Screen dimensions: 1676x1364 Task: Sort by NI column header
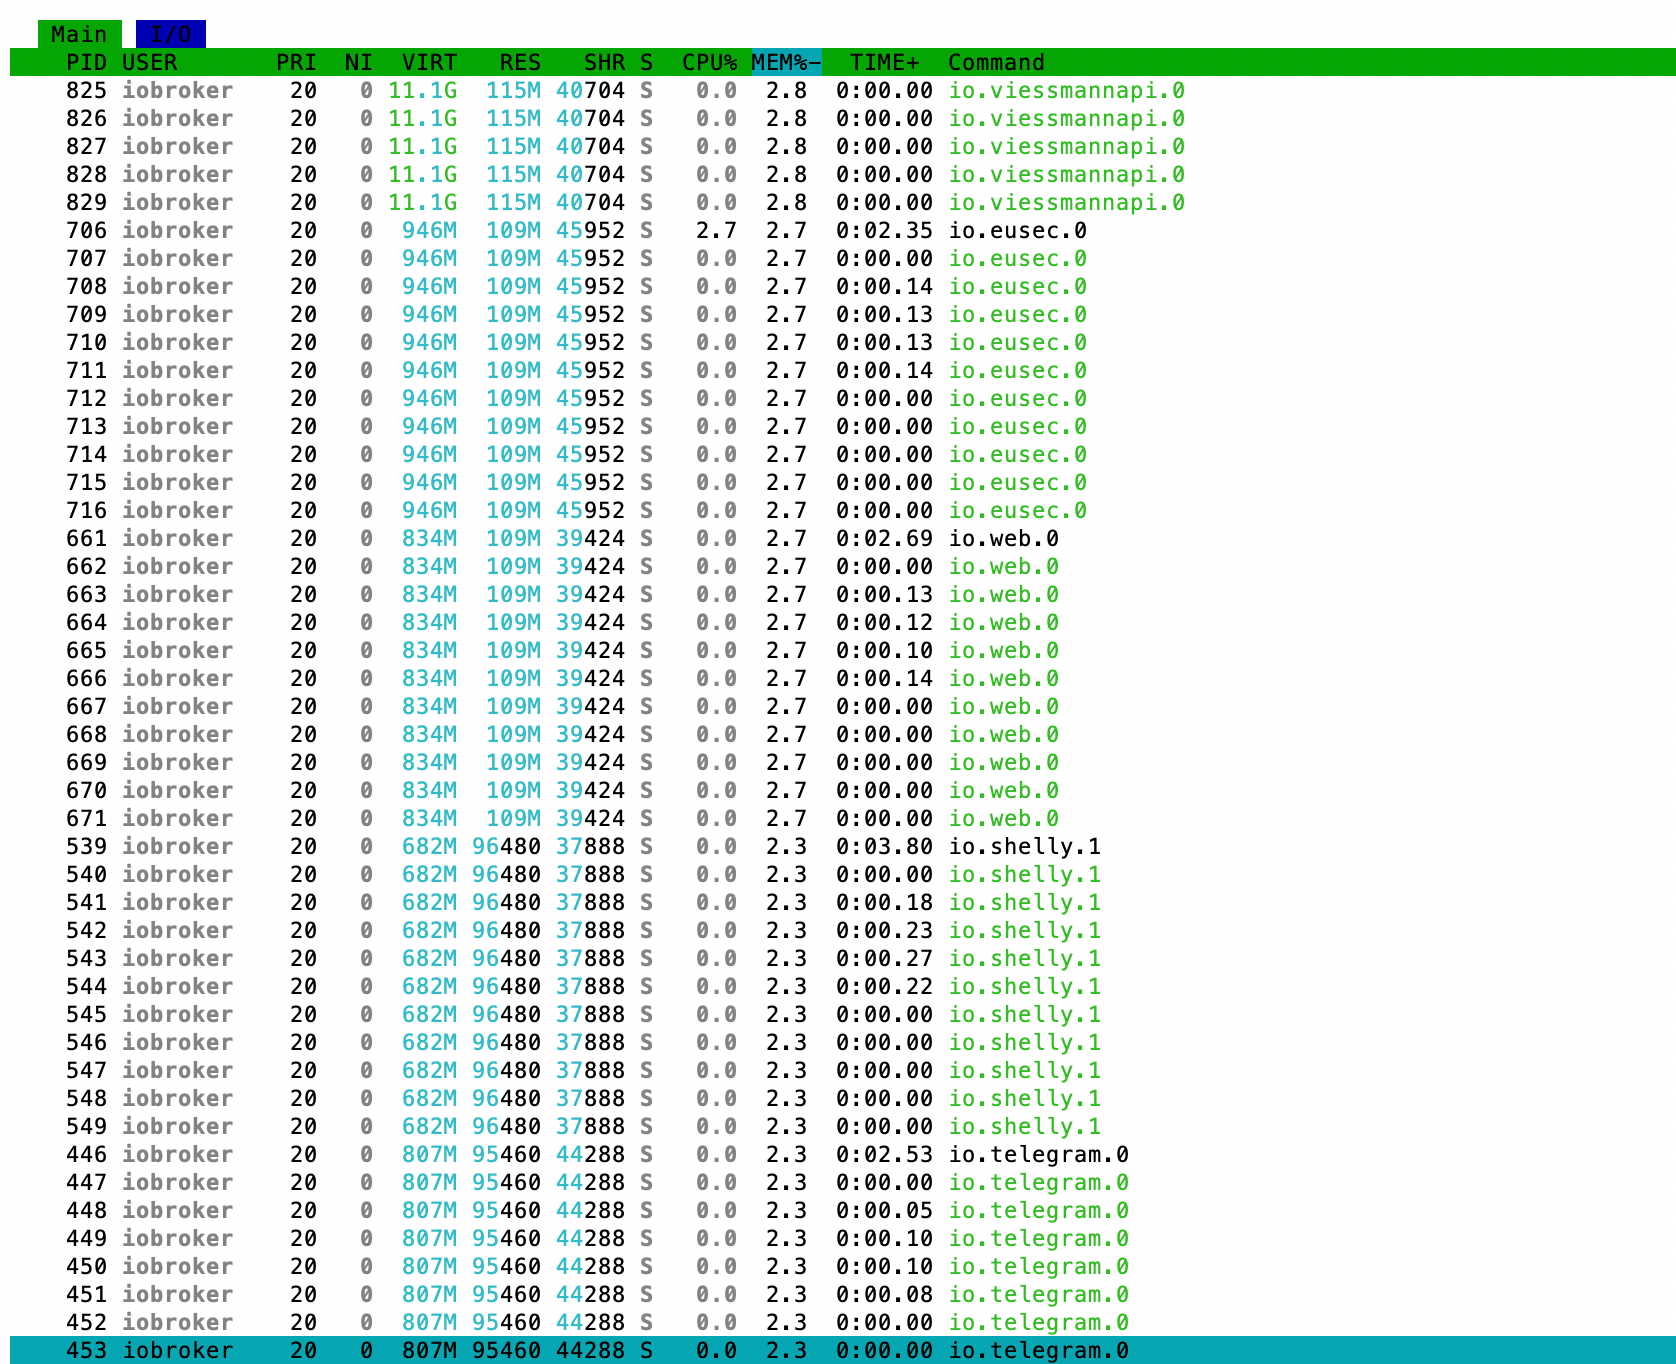(358, 62)
